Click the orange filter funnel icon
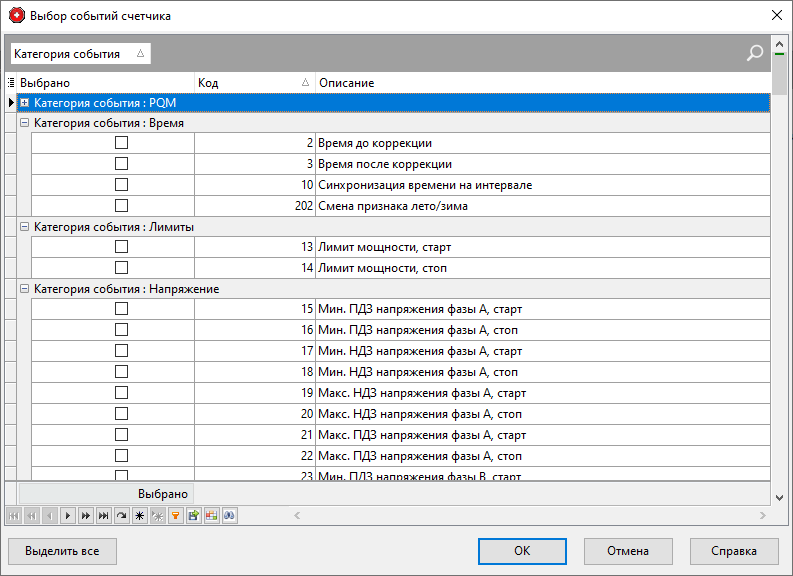The height and width of the screenshot is (576, 793). coord(175,516)
